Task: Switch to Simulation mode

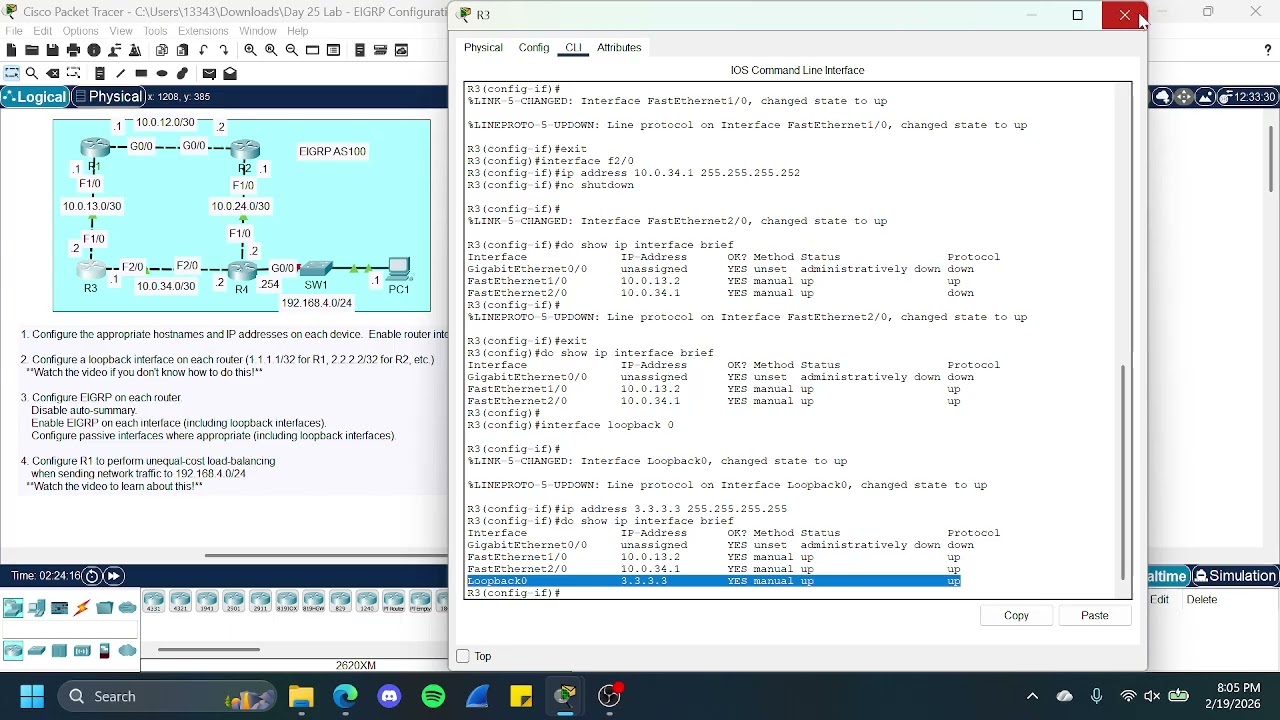Action: 1235,576
